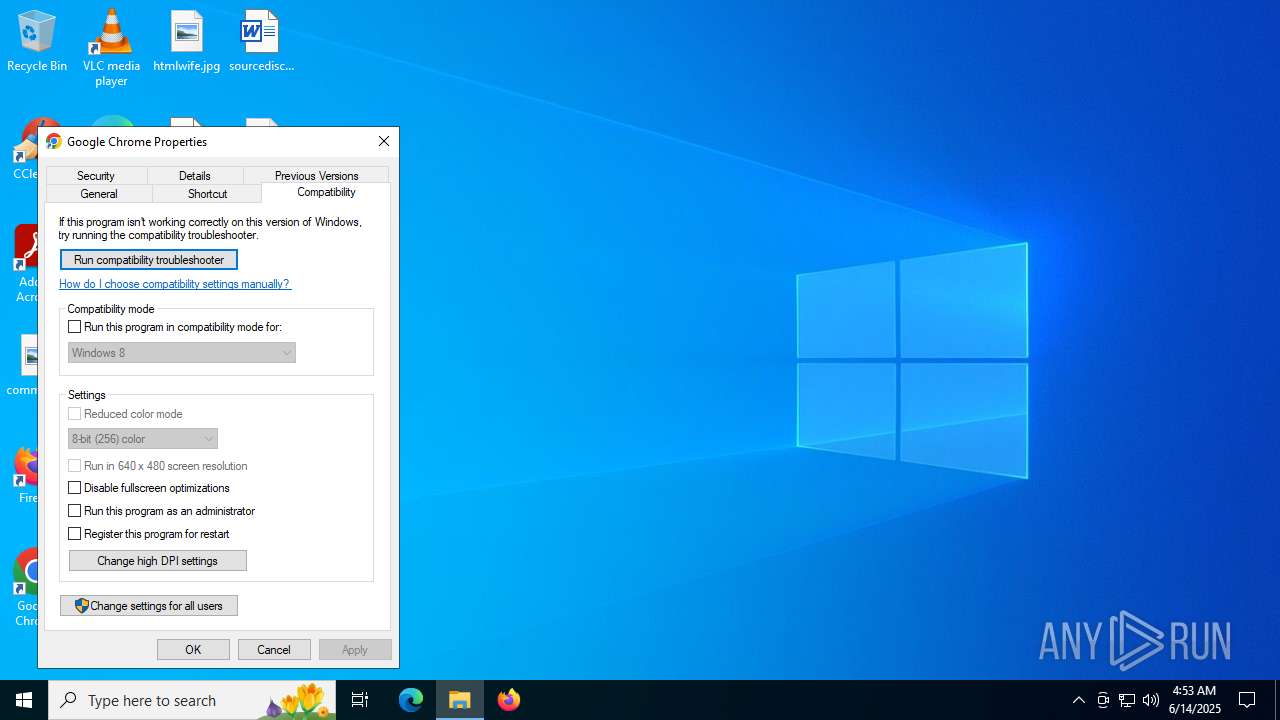The height and width of the screenshot is (720, 1280).
Task: Open Task View in the taskbar
Action: [360, 700]
